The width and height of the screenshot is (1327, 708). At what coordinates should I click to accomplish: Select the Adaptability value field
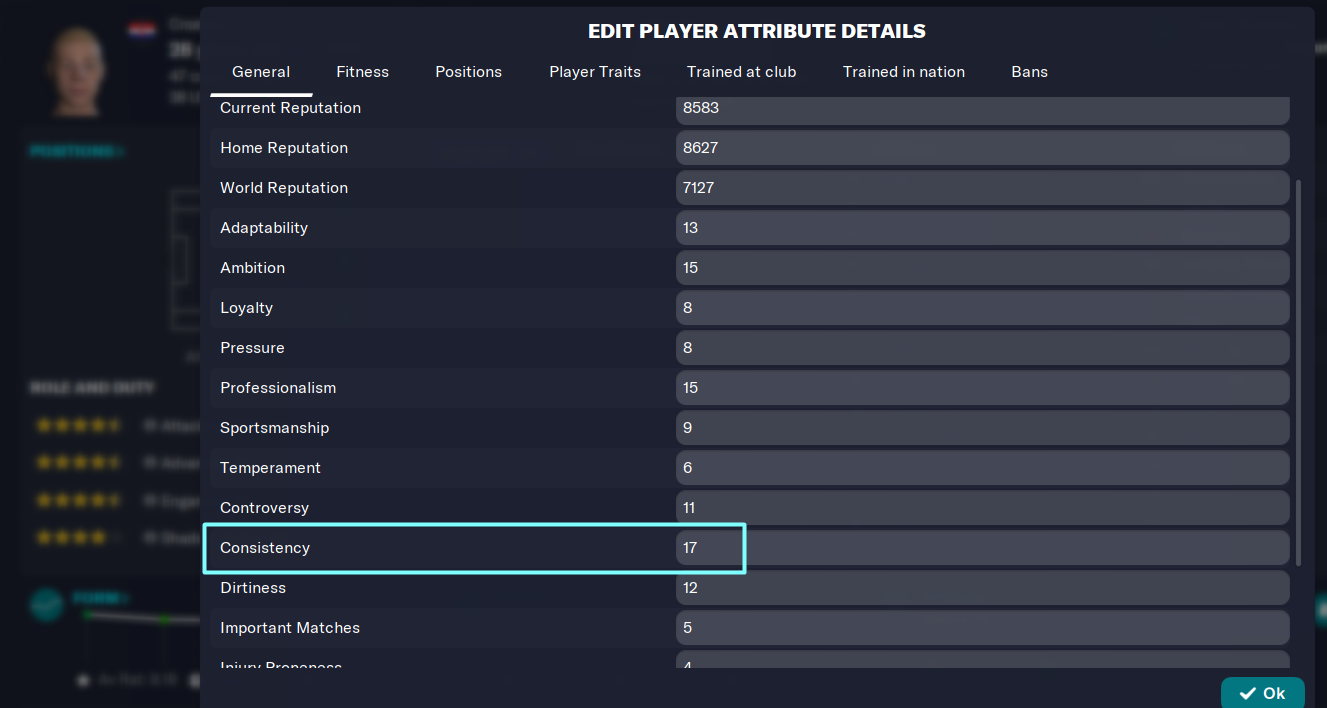click(x=982, y=228)
